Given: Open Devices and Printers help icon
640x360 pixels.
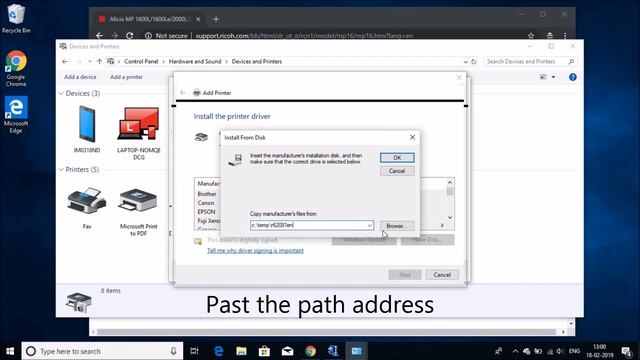Looking at the screenshot, I should pyautogui.click(x=573, y=77).
